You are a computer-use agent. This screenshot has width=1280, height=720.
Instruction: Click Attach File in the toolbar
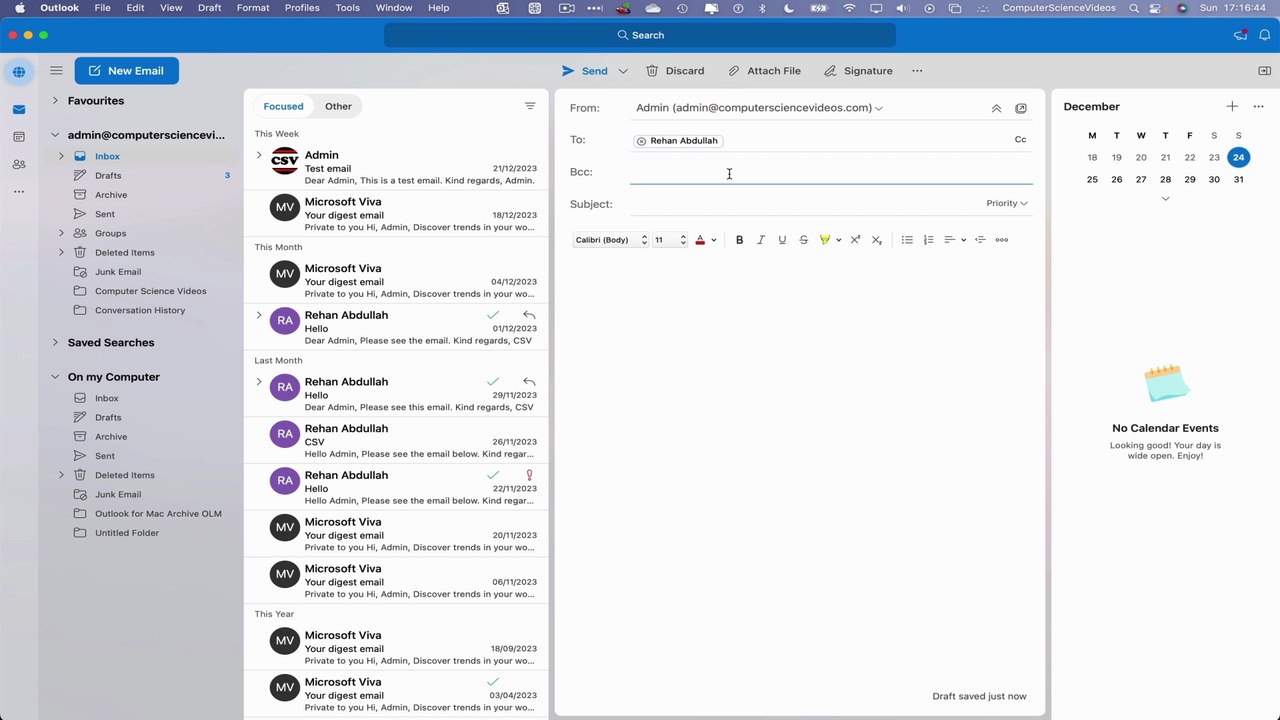[764, 71]
